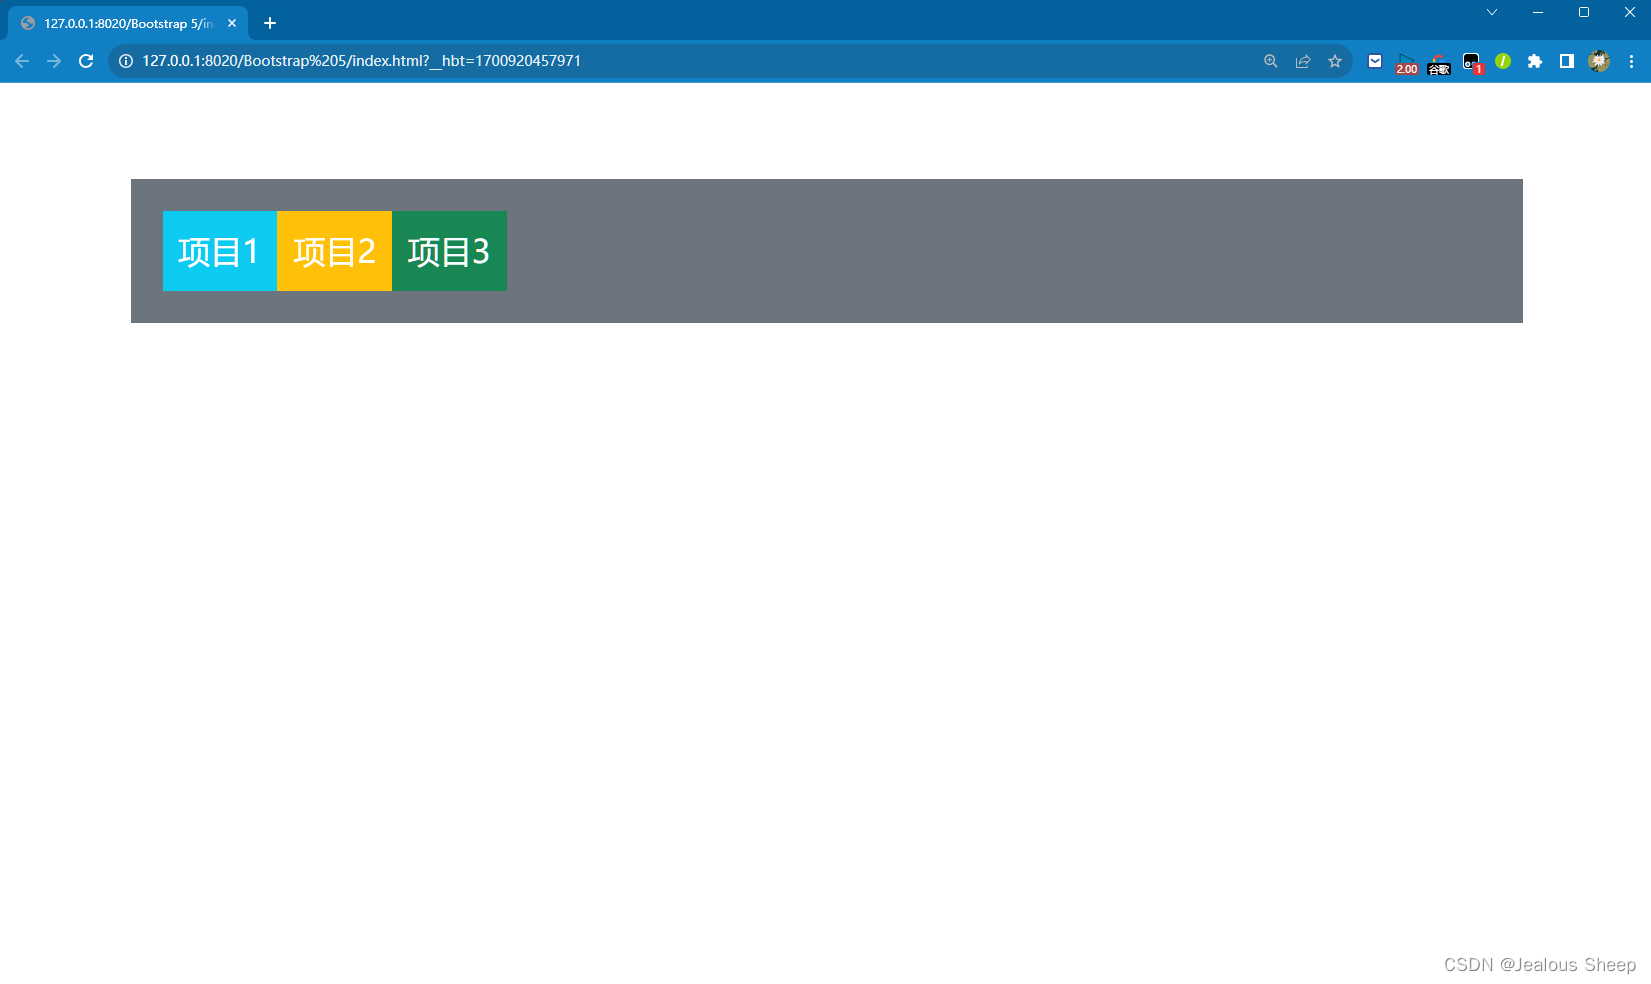This screenshot has height=984, width=1651.
Task: Click the share icon in the toolbar
Action: (1301, 61)
